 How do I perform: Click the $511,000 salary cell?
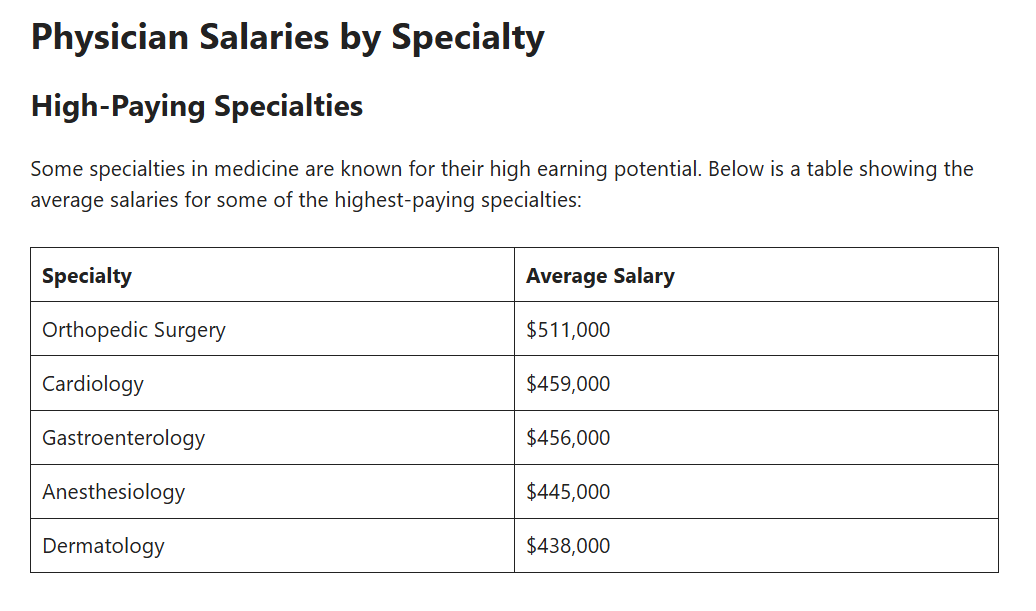[x=757, y=329]
